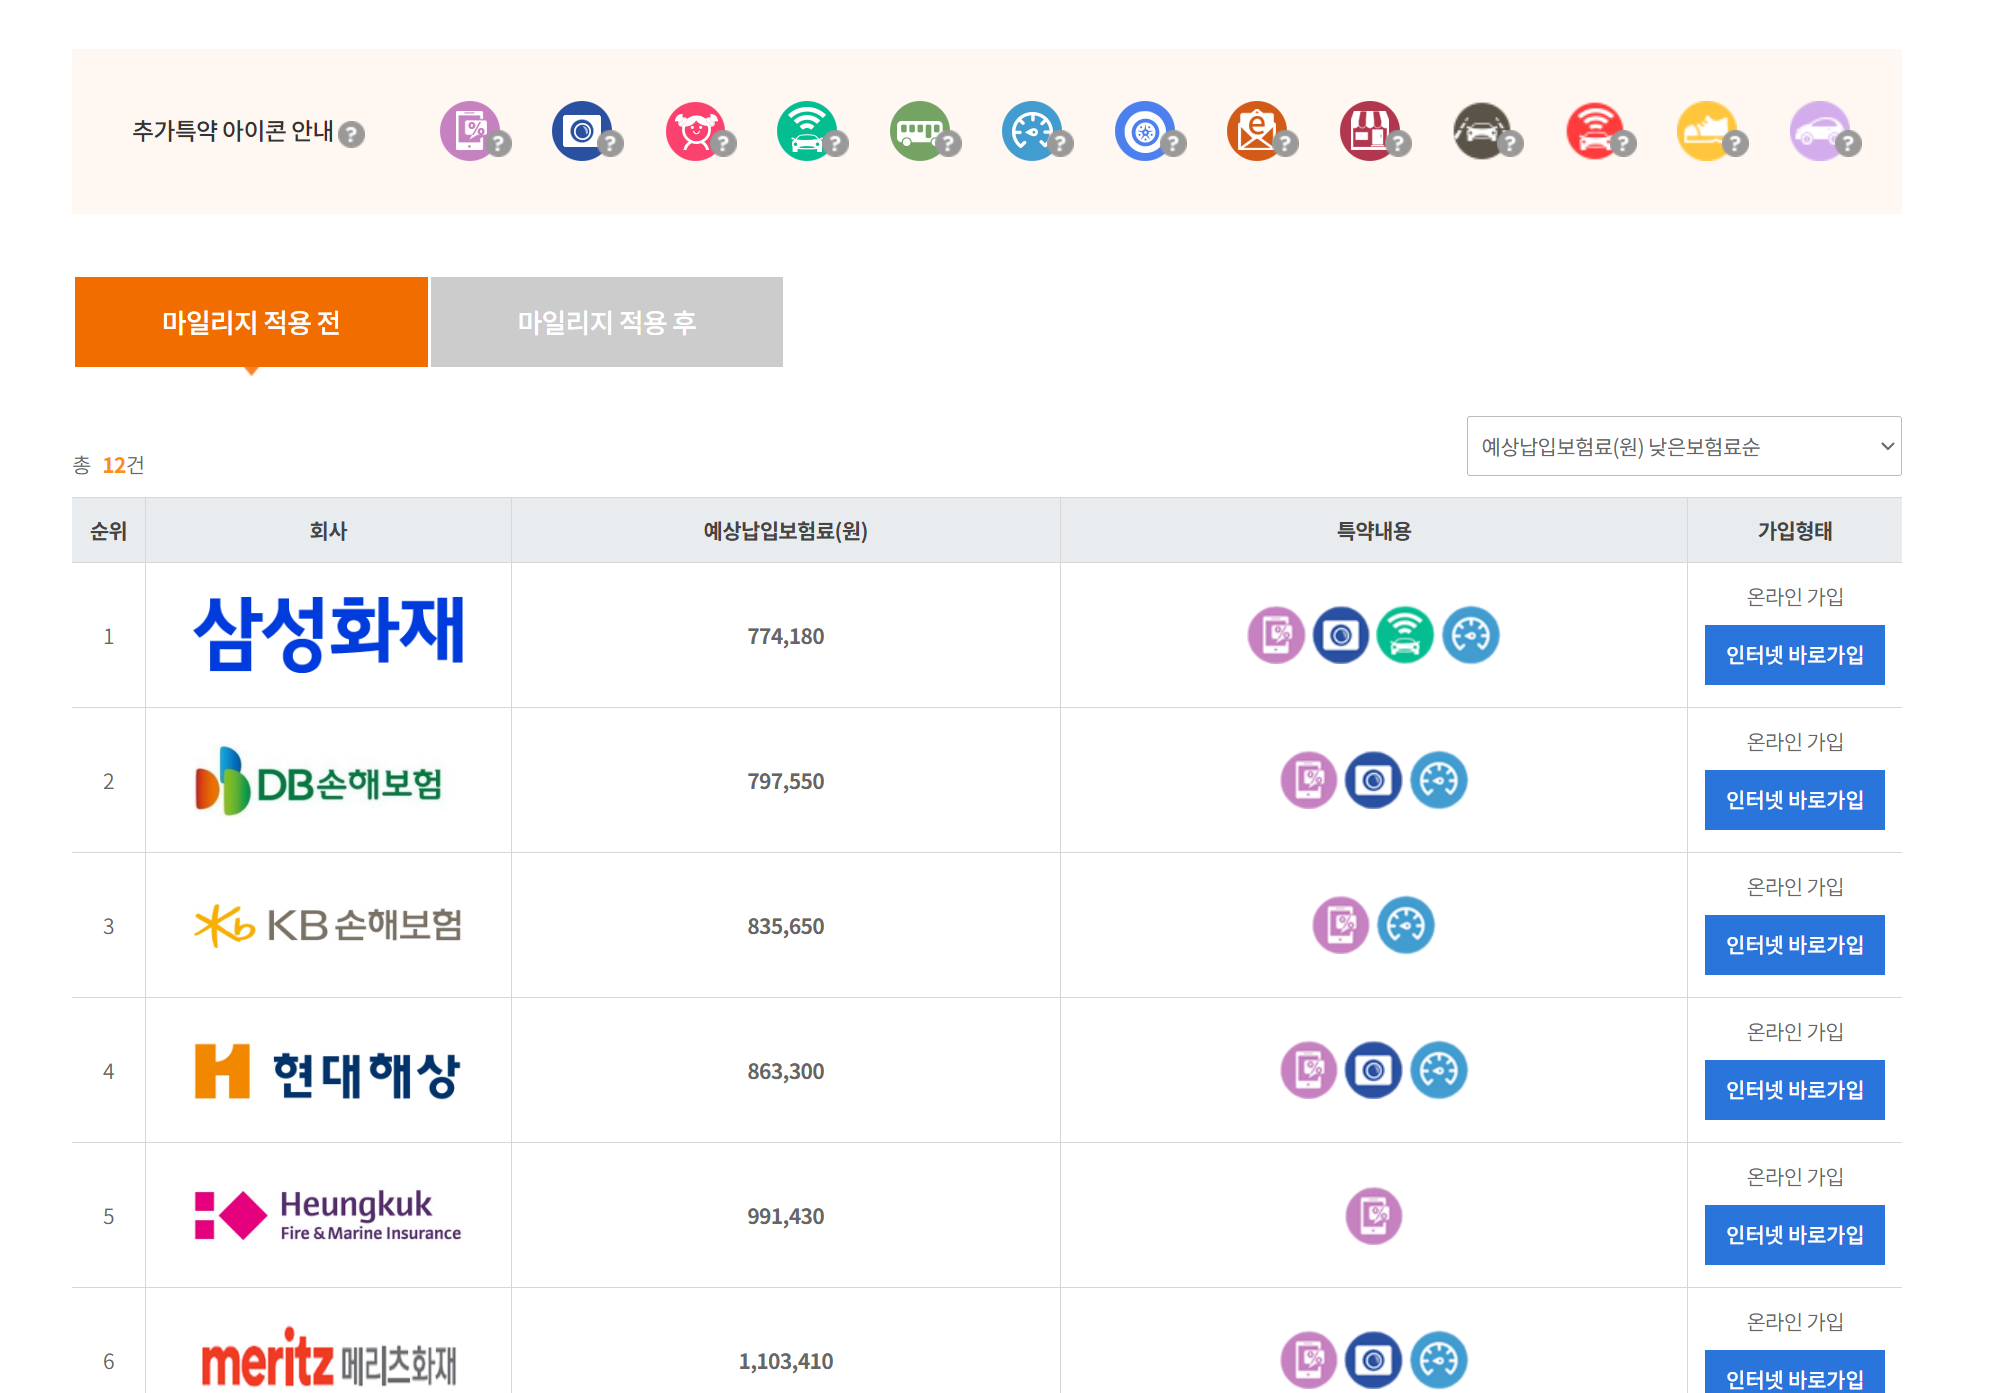Click the dark red storefront icon
This screenshot has width=1997, height=1393.
click(x=1369, y=131)
